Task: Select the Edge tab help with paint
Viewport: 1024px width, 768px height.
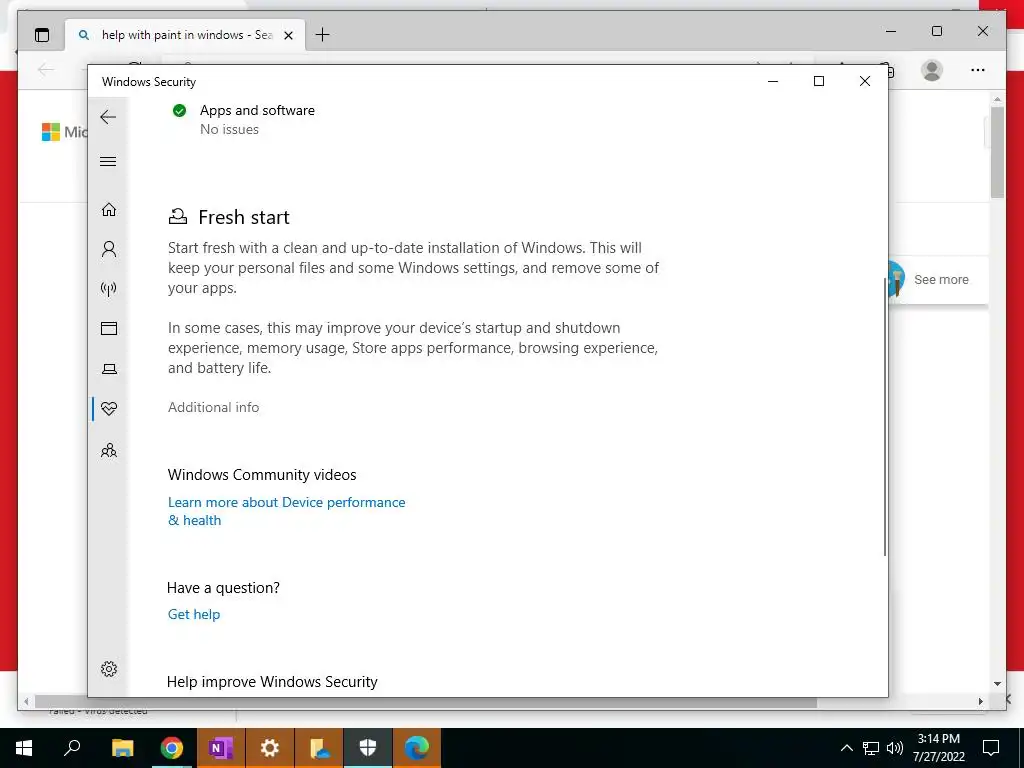Action: 185,35
